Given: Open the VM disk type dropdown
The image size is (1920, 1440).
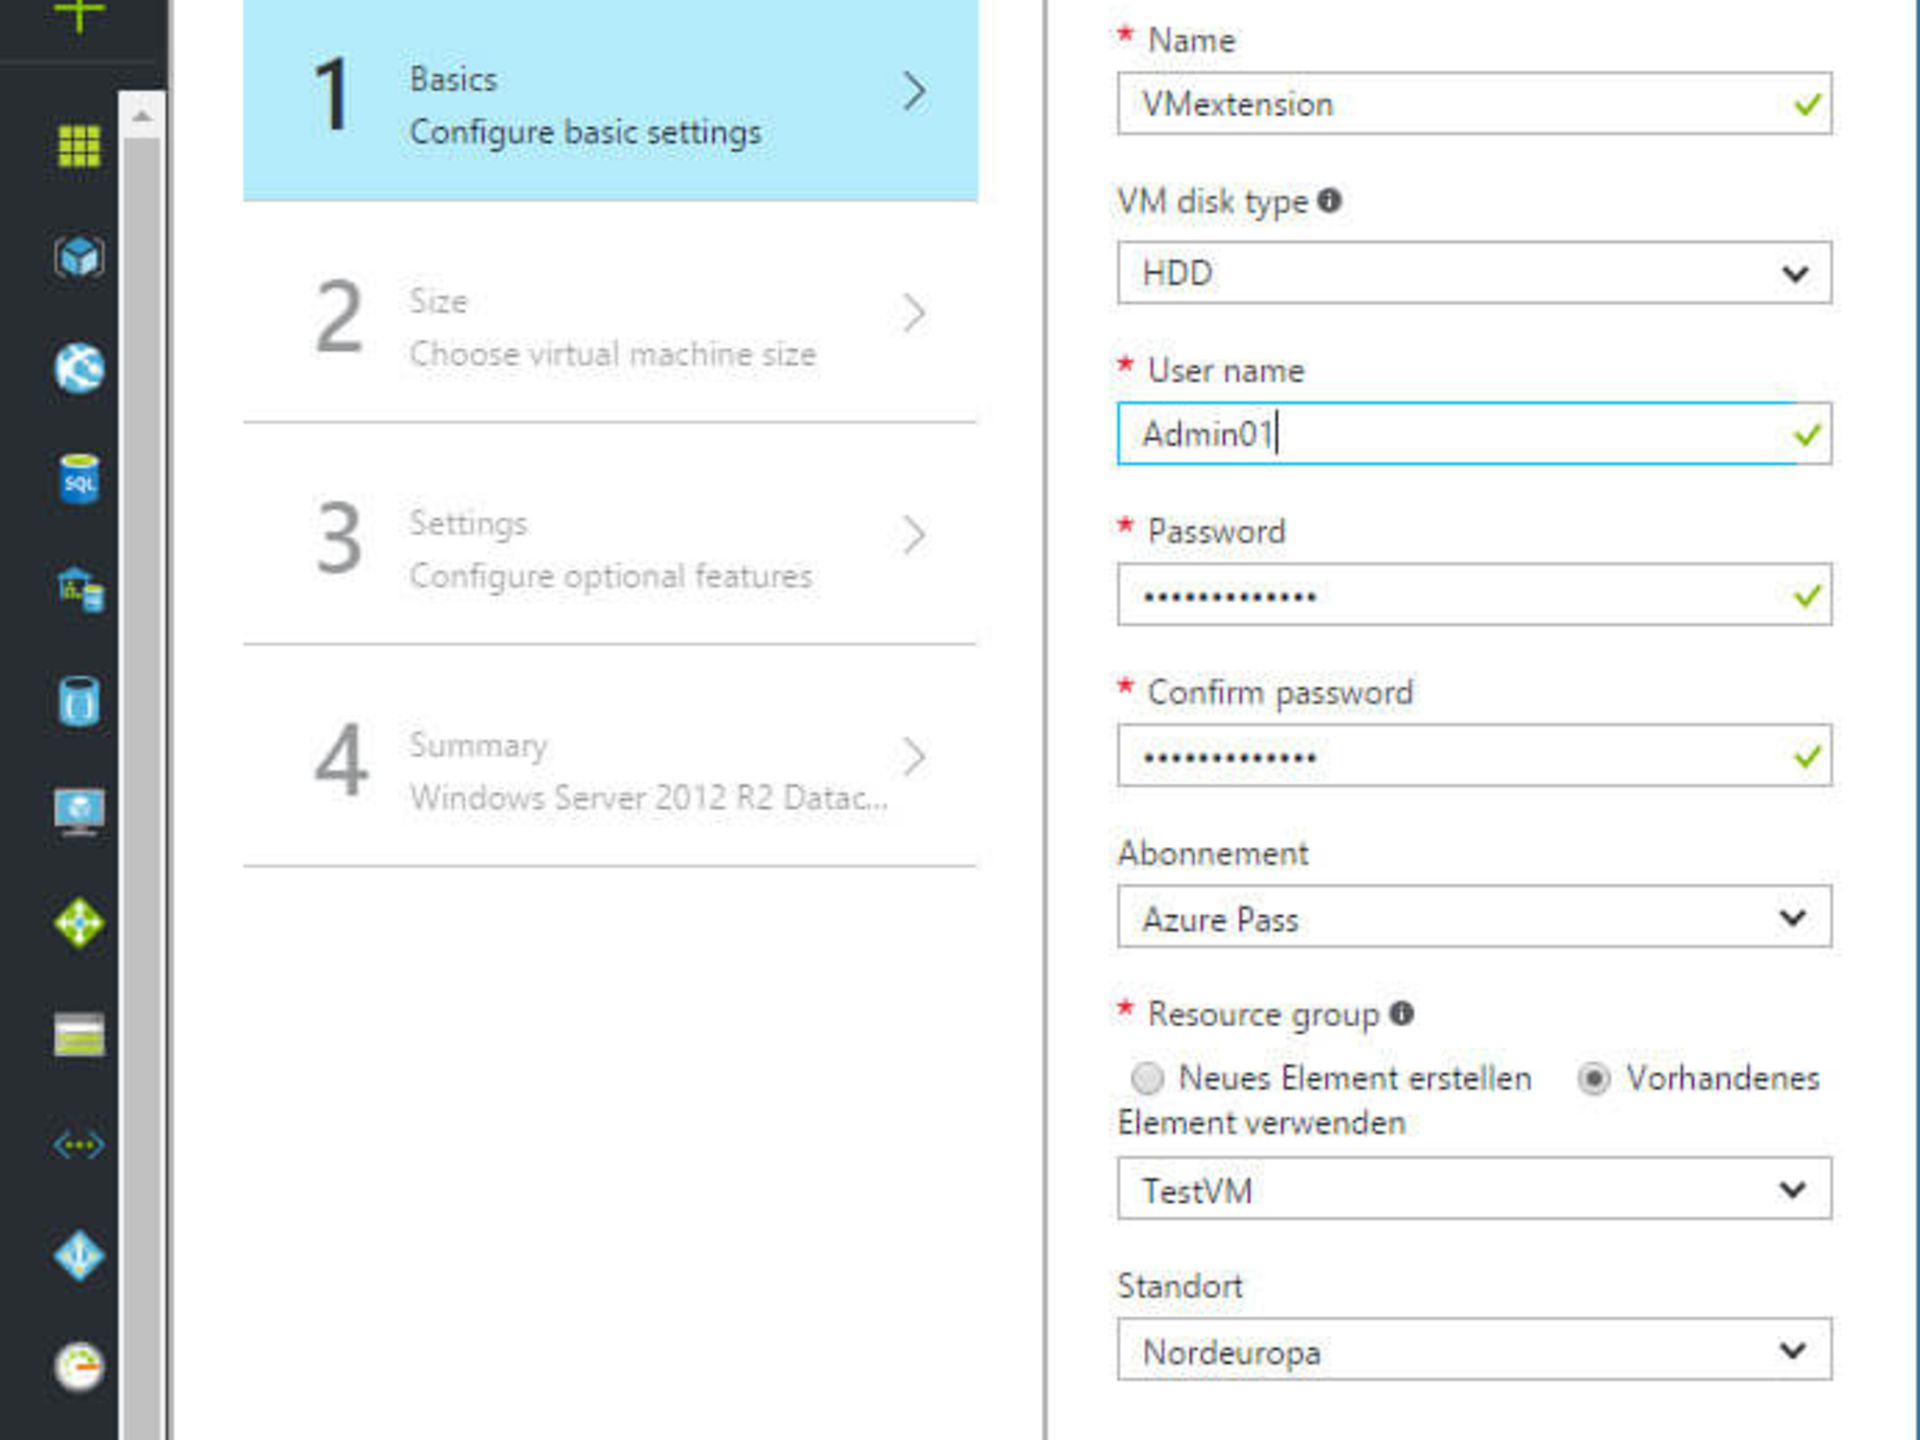Looking at the screenshot, I should tap(1473, 273).
